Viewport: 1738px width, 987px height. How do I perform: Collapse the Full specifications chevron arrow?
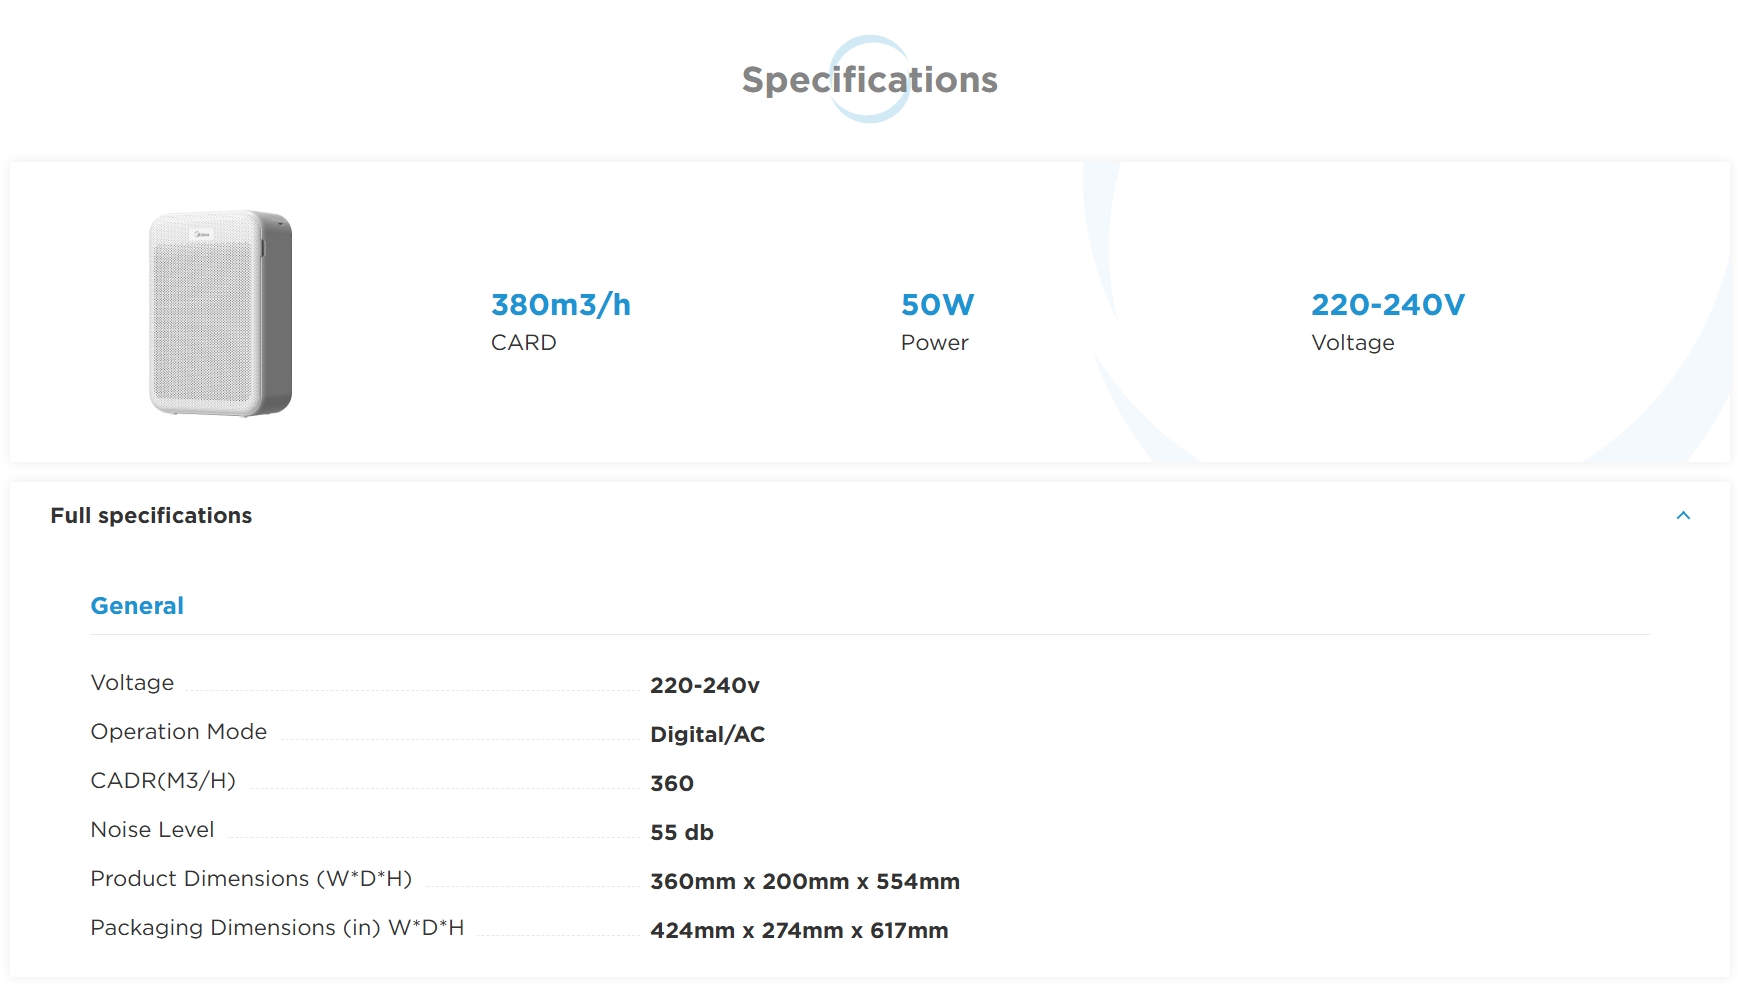(x=1683, y=516)
